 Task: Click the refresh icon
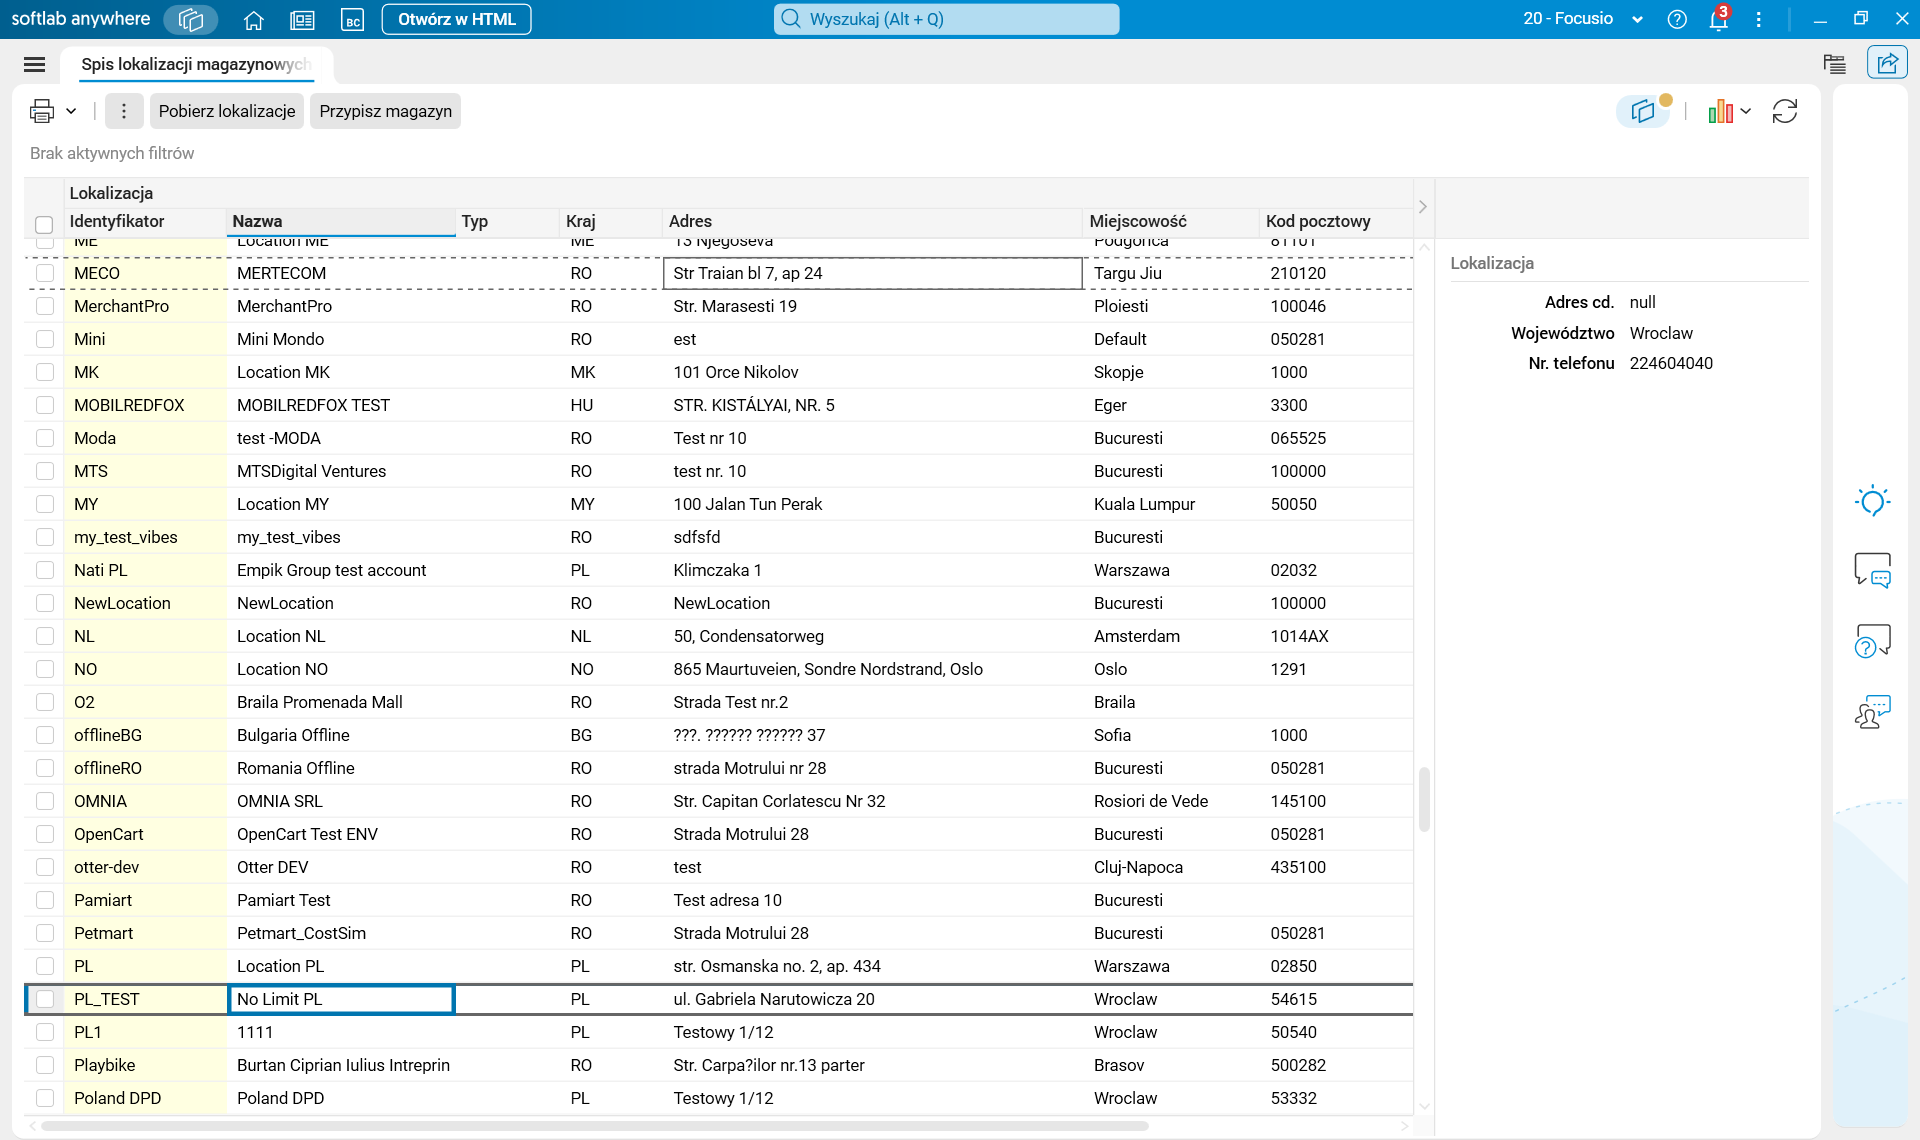[x=1784, y=111]
